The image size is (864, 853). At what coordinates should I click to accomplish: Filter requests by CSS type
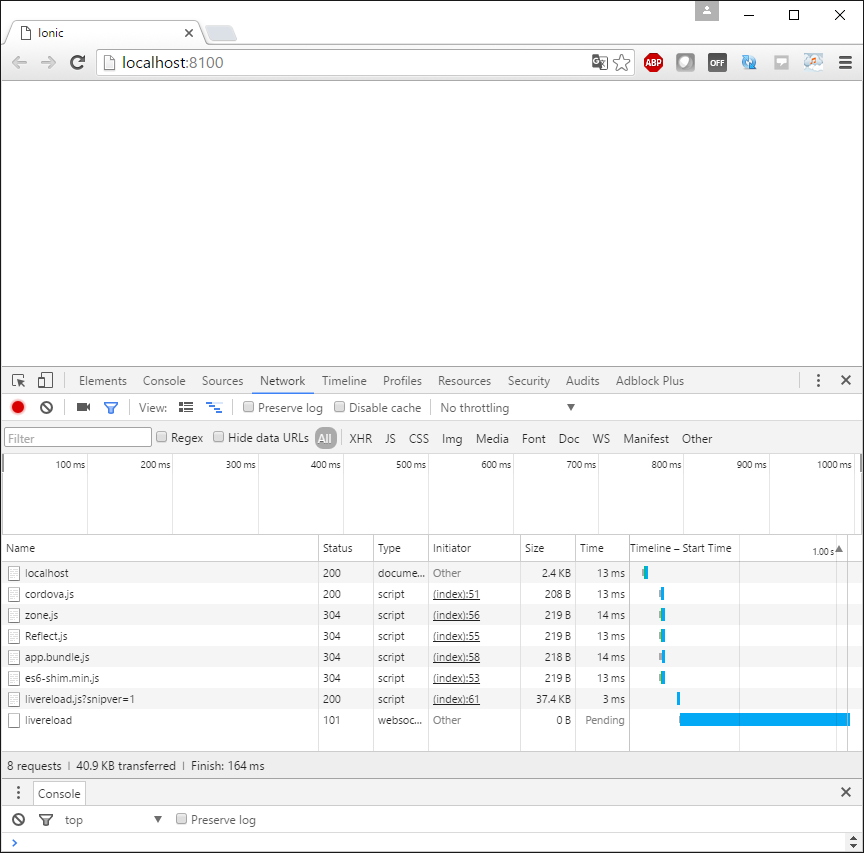tap(419, 439)
